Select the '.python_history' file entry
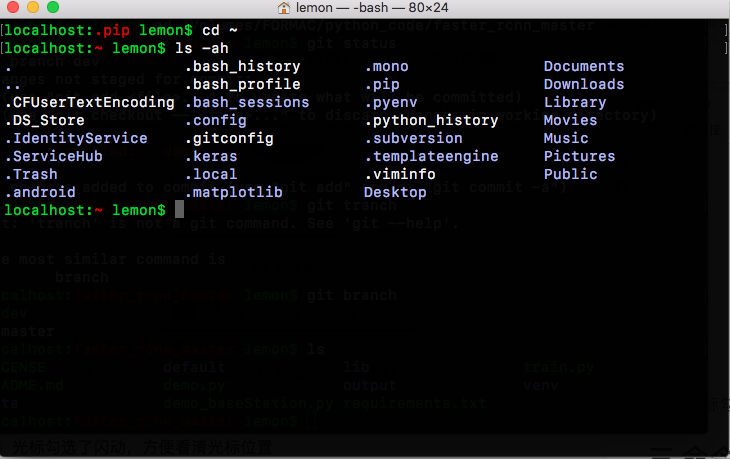730x459 pixels. [431, 121]
